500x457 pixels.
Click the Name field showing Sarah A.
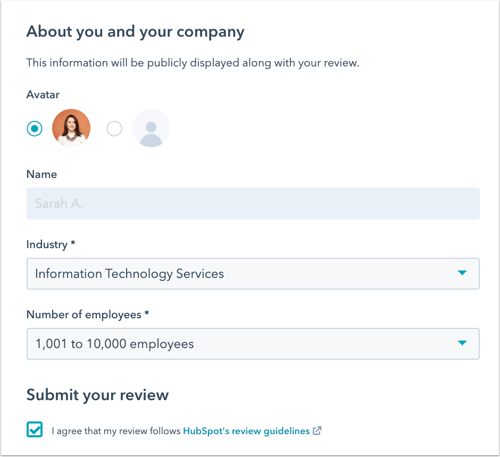coord(253,203)
